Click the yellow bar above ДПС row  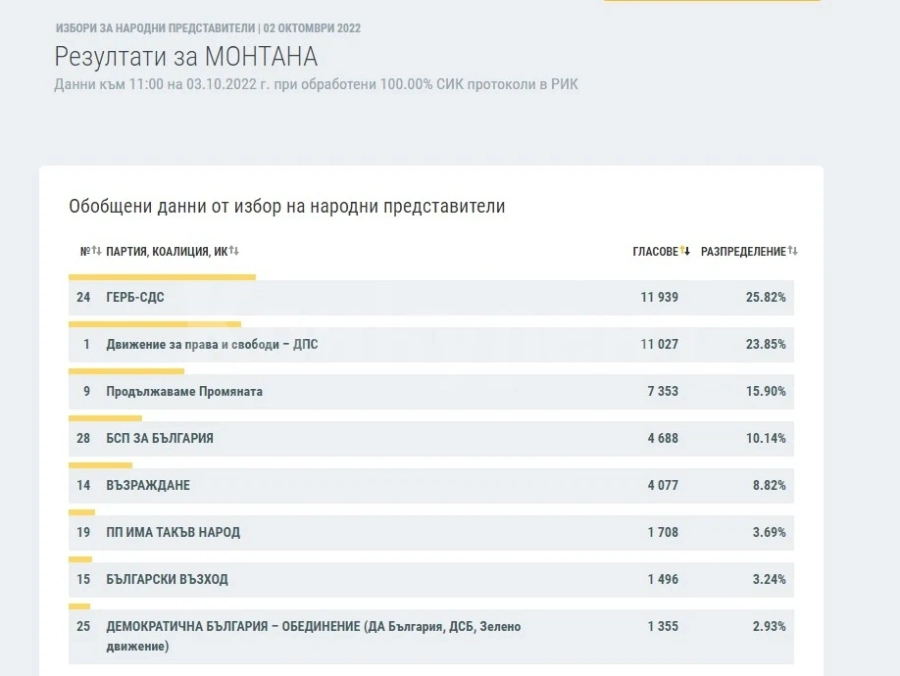pos(155,324)
